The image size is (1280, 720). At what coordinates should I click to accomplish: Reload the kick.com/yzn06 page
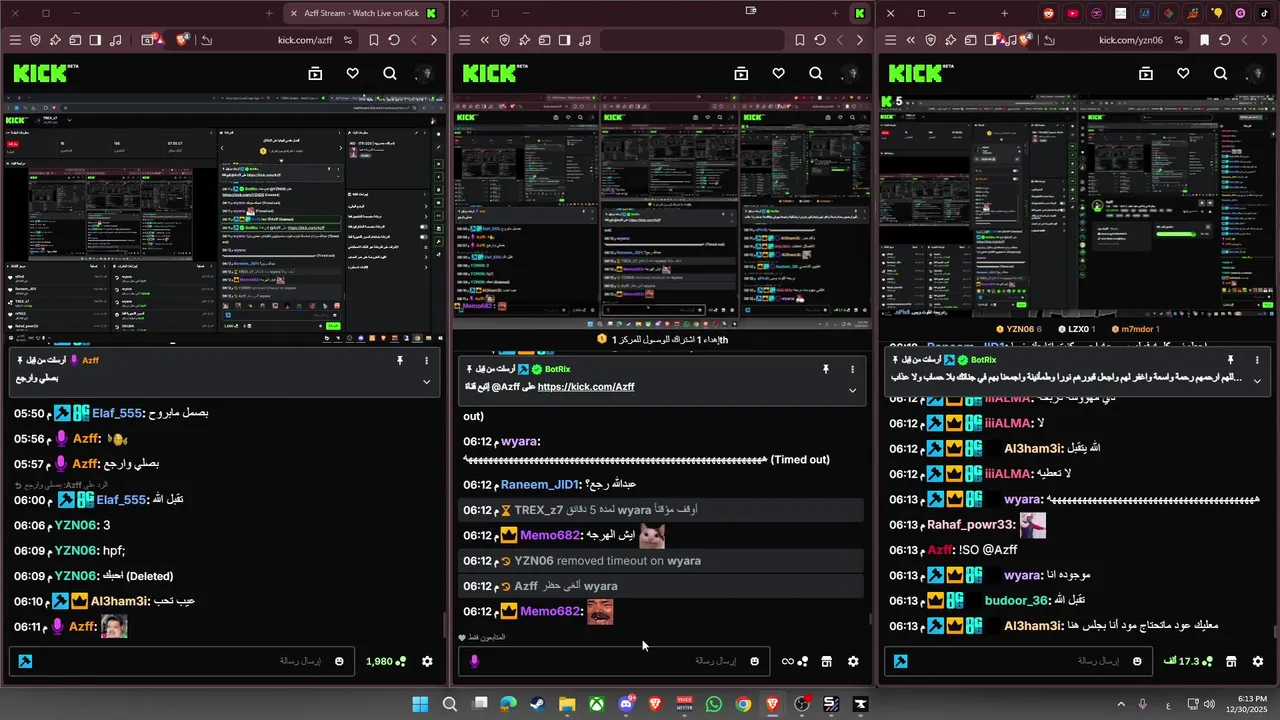(1225, 40)
